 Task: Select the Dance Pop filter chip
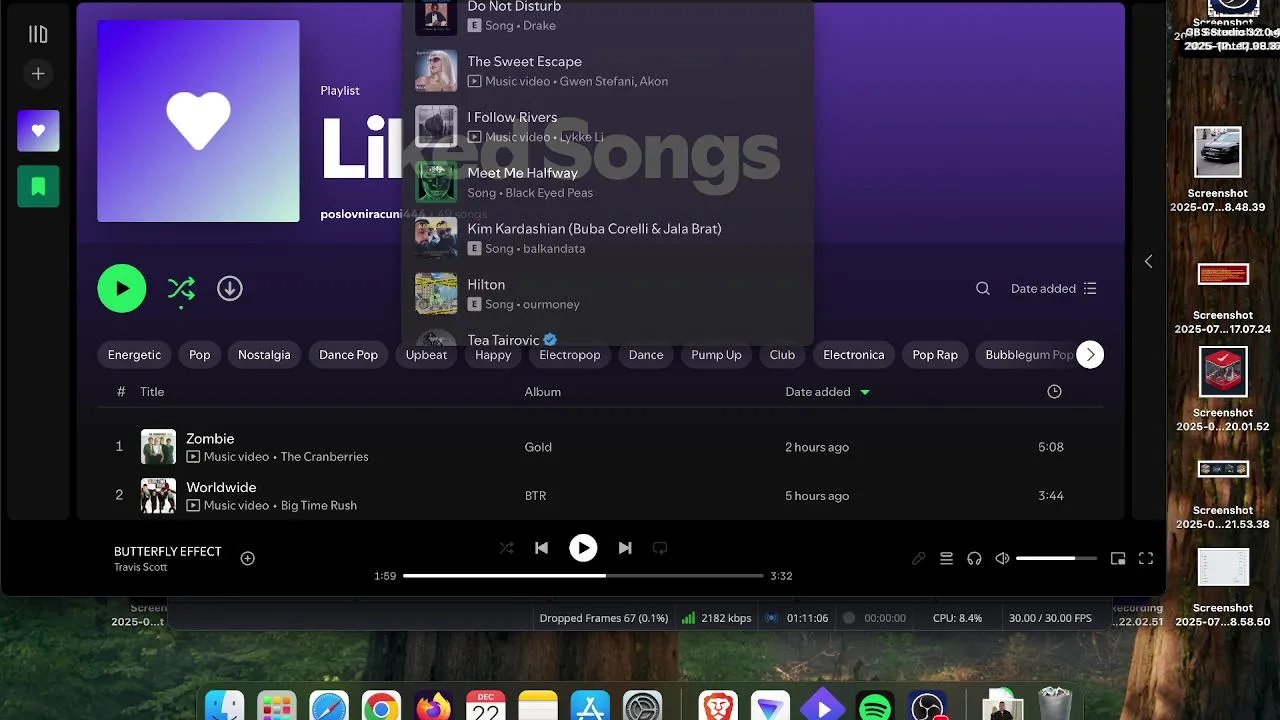tap(348, 355)
